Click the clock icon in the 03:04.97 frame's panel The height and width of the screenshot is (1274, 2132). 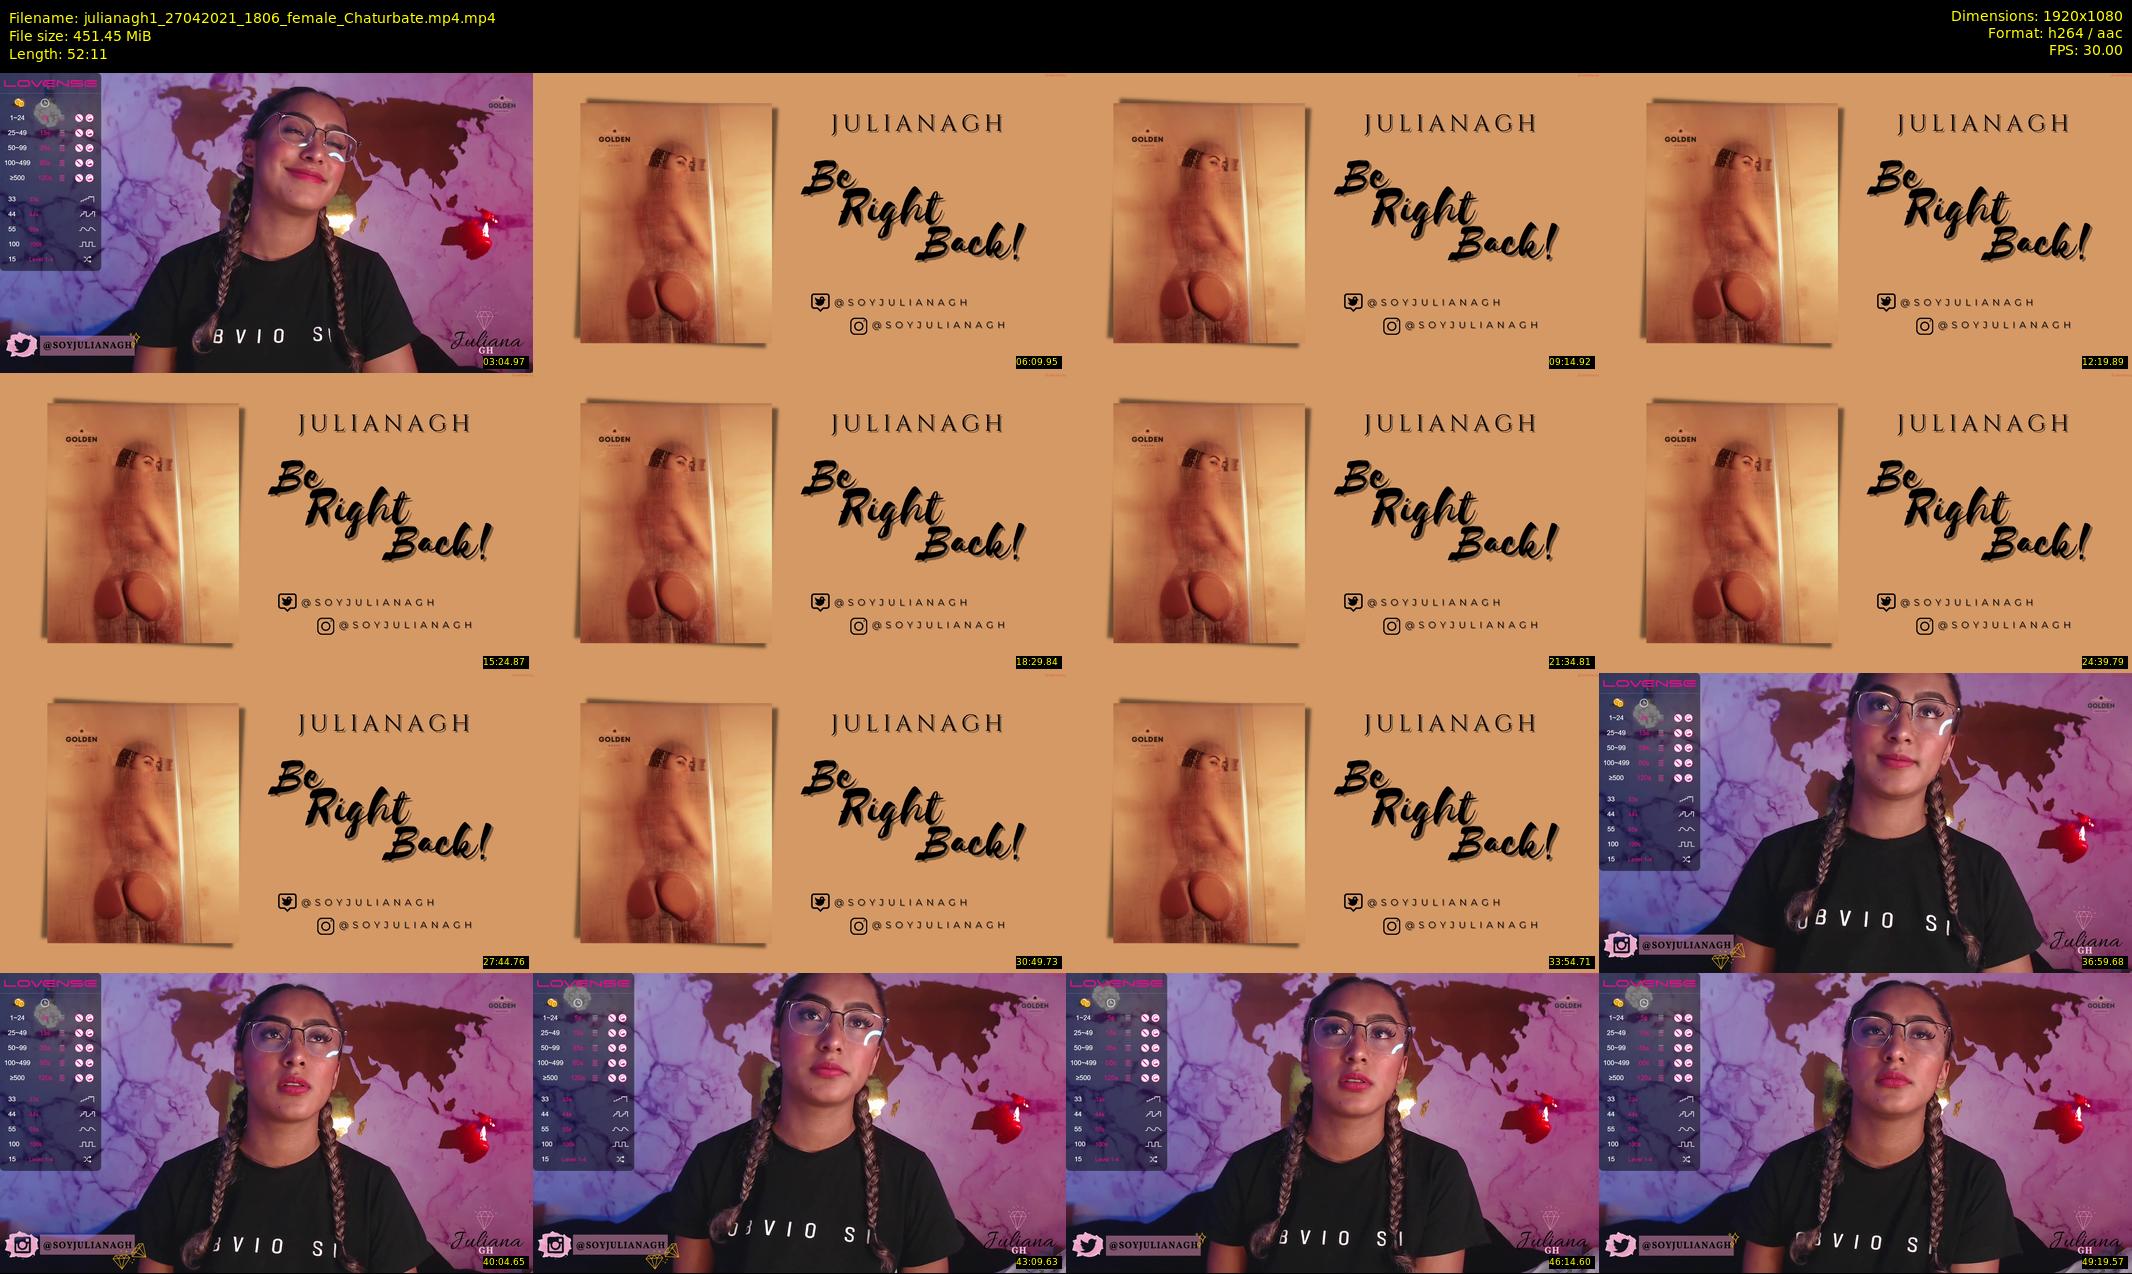(45, 103)
